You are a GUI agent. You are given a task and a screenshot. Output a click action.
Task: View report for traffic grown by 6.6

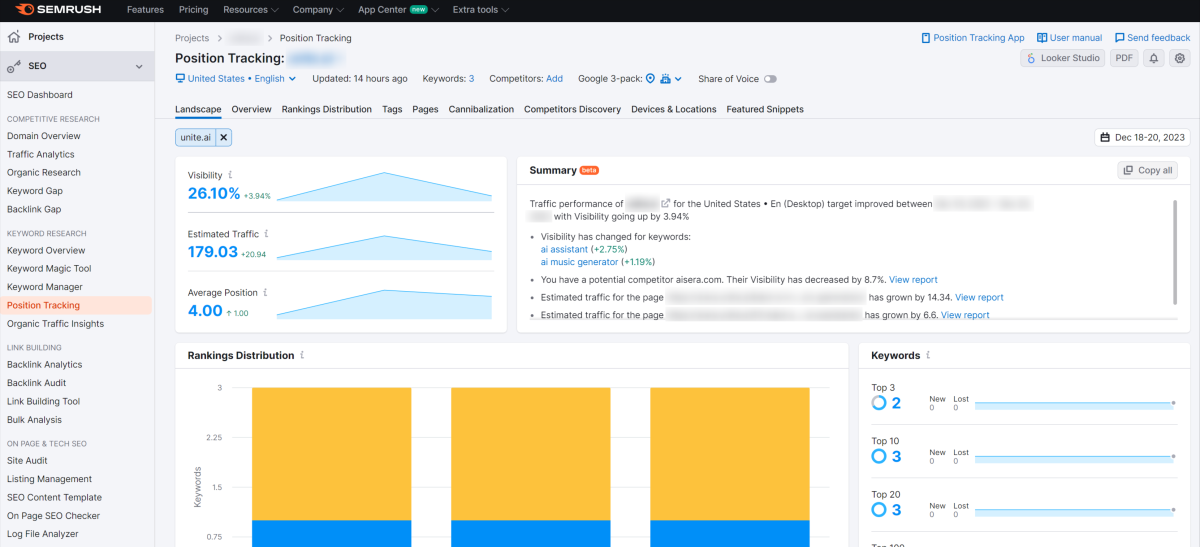pyautogui.click(x=965, y=315)
